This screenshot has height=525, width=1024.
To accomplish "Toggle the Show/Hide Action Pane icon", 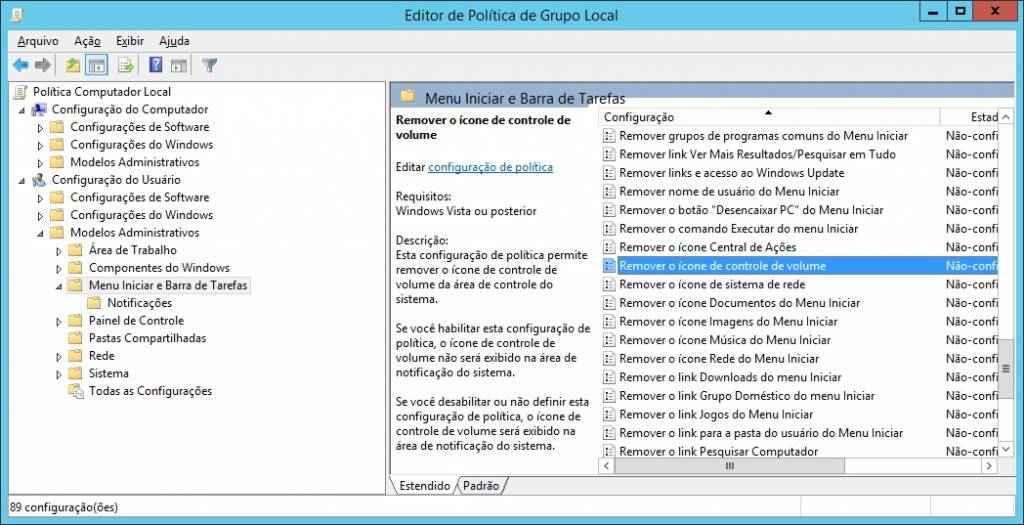I will point(179,65).
